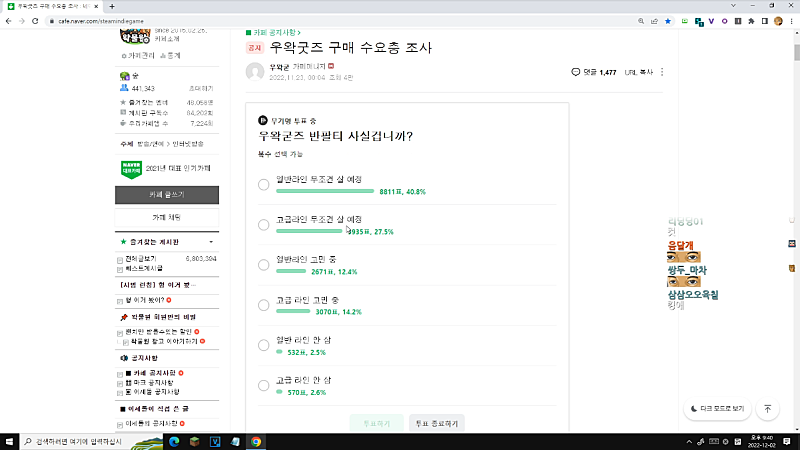Click the taskbar clock showing 2022-12-02
This screenshot has height=450, width=800.
[762, 441]
